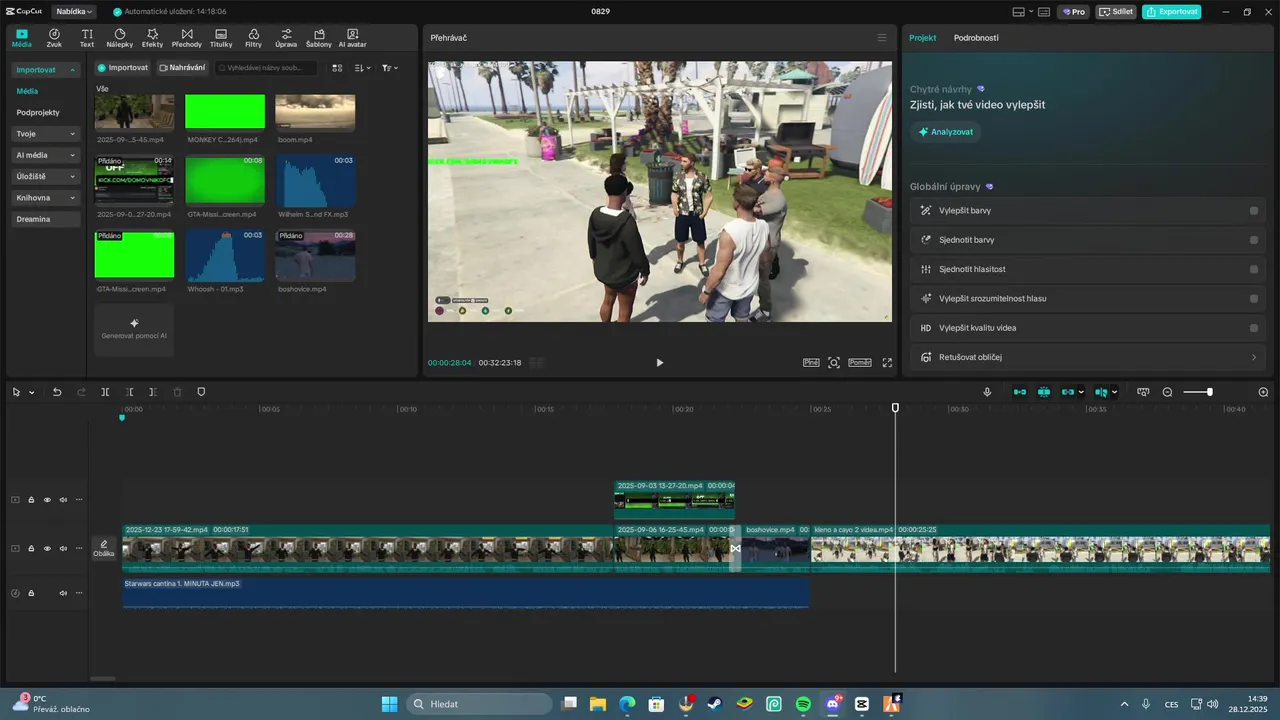
Task: Open the media sort order dropdown
Action: click(362, 68)
